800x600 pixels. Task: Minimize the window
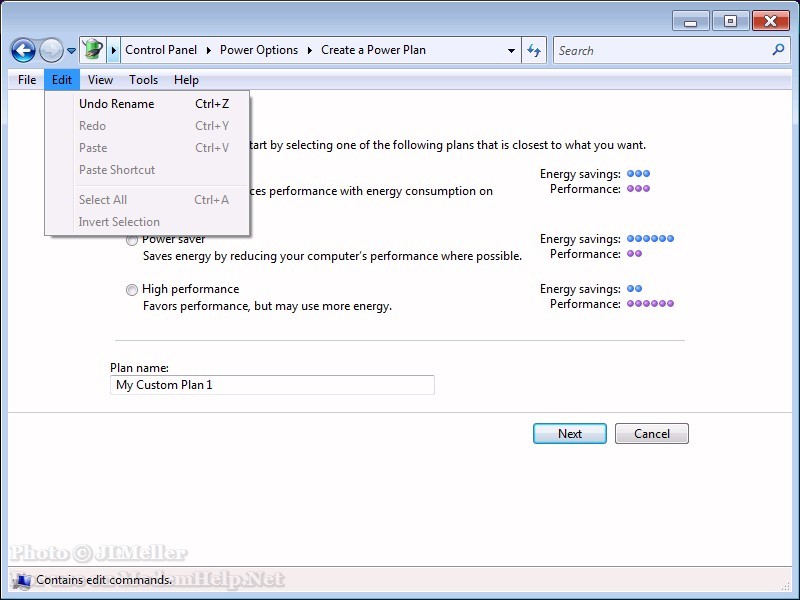pyautogui.click(x=690, y=21)
